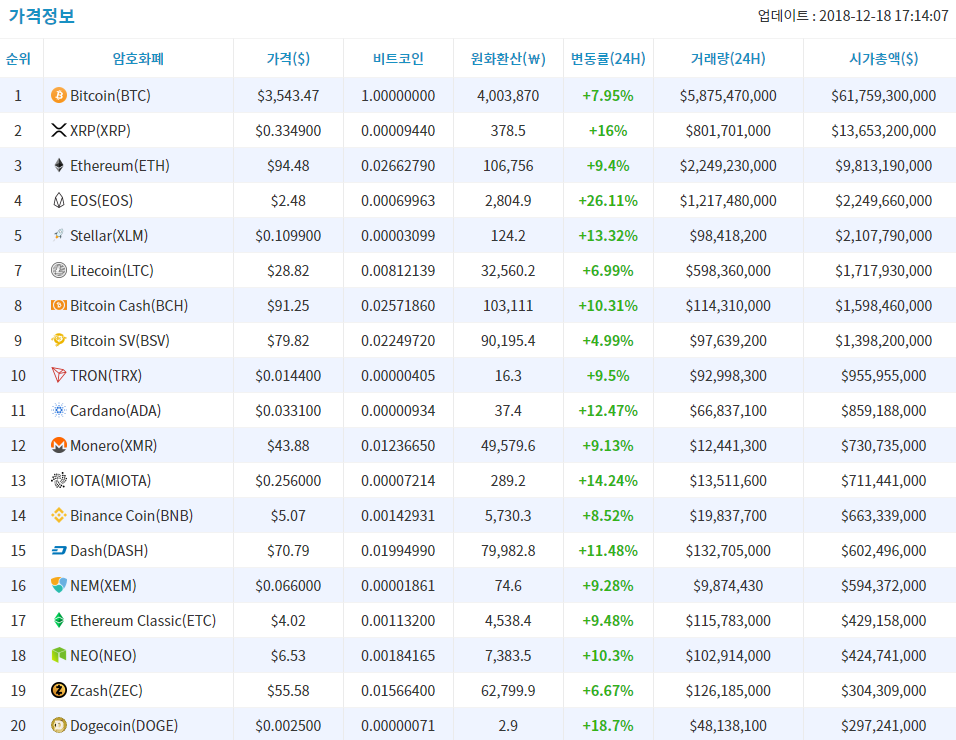The width and height of the screenshot is (956, 740).
Task: Open the Bitcoin(BTC) link
Action: pos(110,96)
